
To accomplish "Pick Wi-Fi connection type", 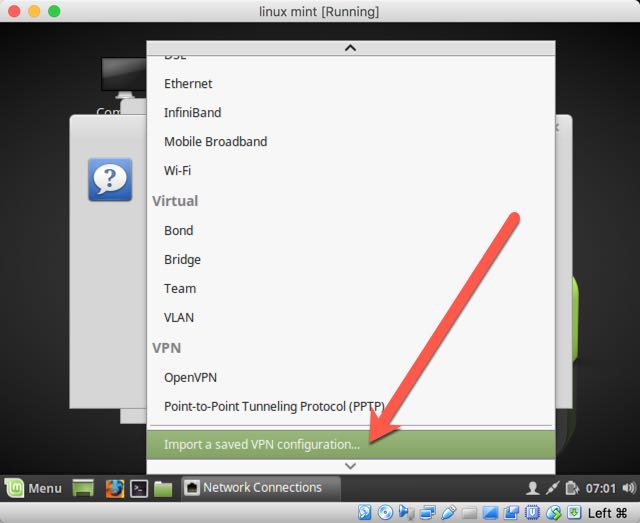I will click(351, 171).
